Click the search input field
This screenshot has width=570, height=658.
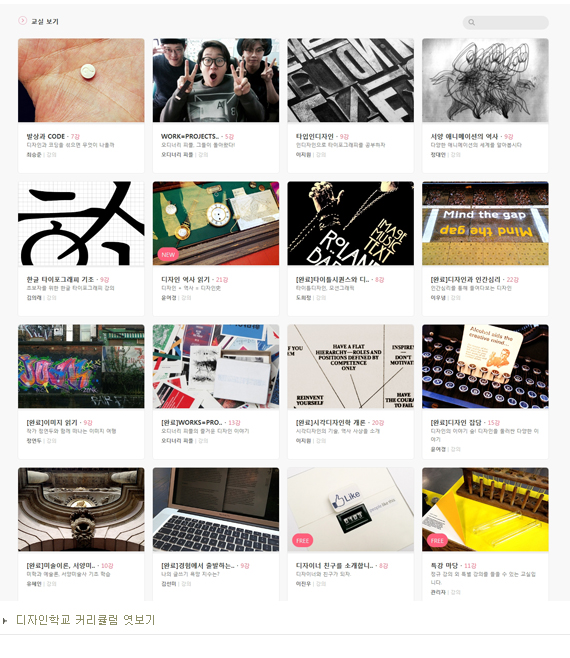pyautogui.click(x=505, y=22)
